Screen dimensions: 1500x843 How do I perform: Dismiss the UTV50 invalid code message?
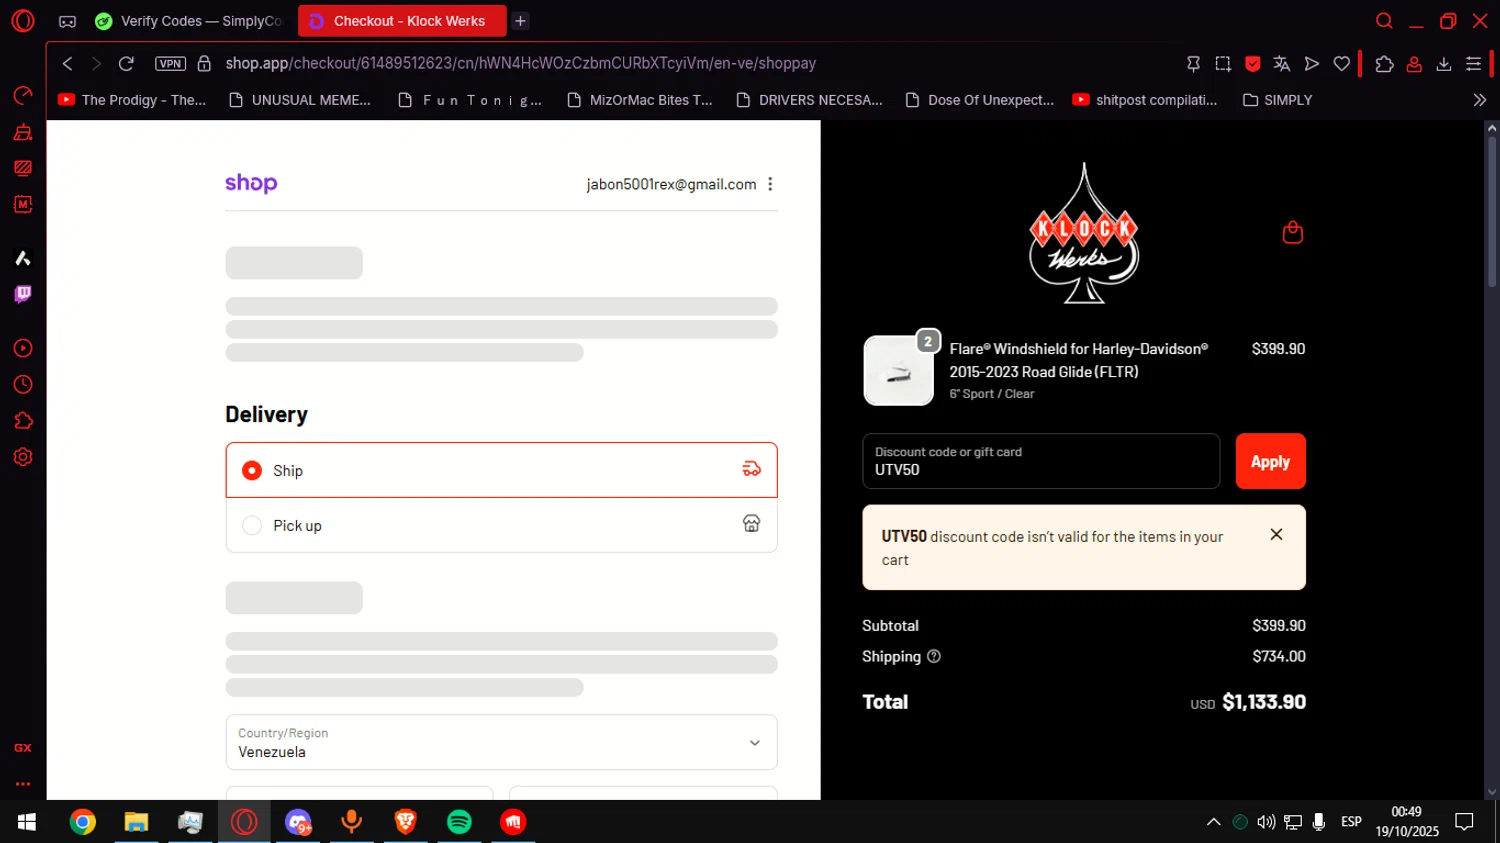coord(1276,535)
